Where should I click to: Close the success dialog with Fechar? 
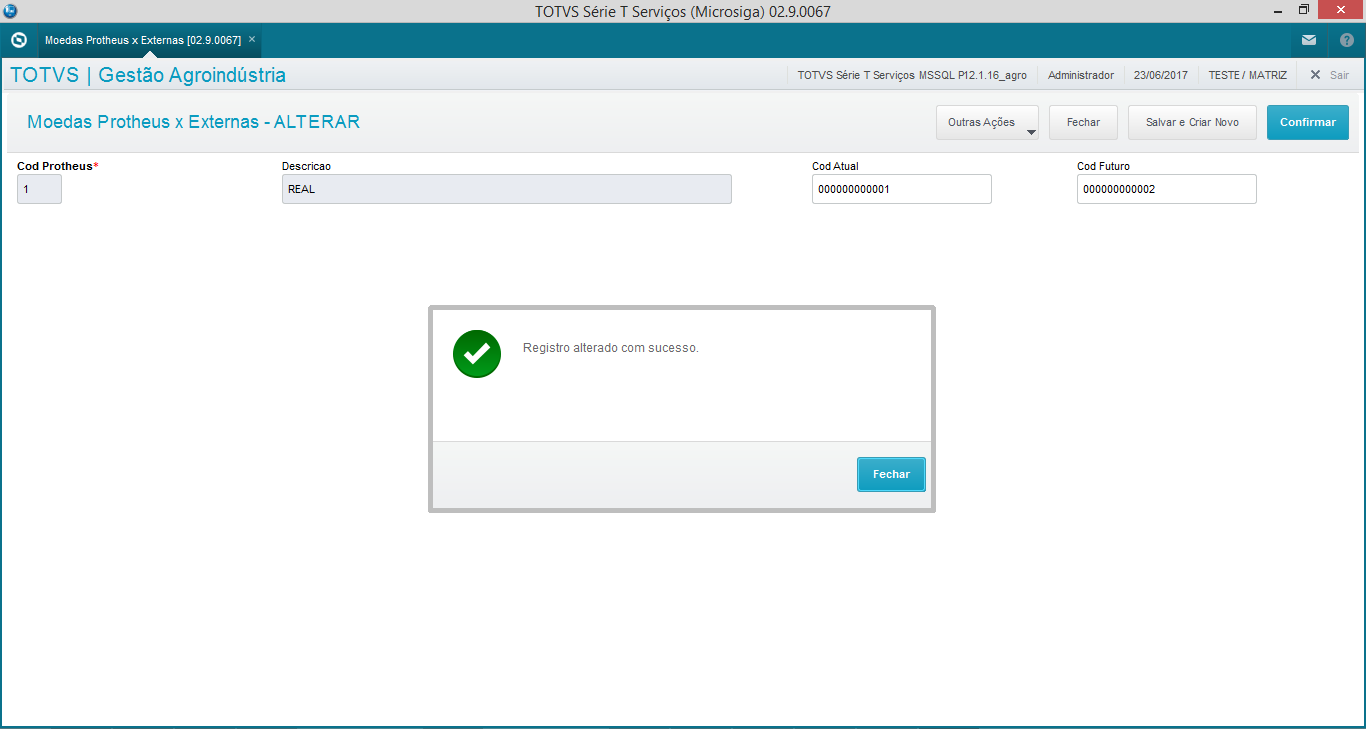pos(891,474)
